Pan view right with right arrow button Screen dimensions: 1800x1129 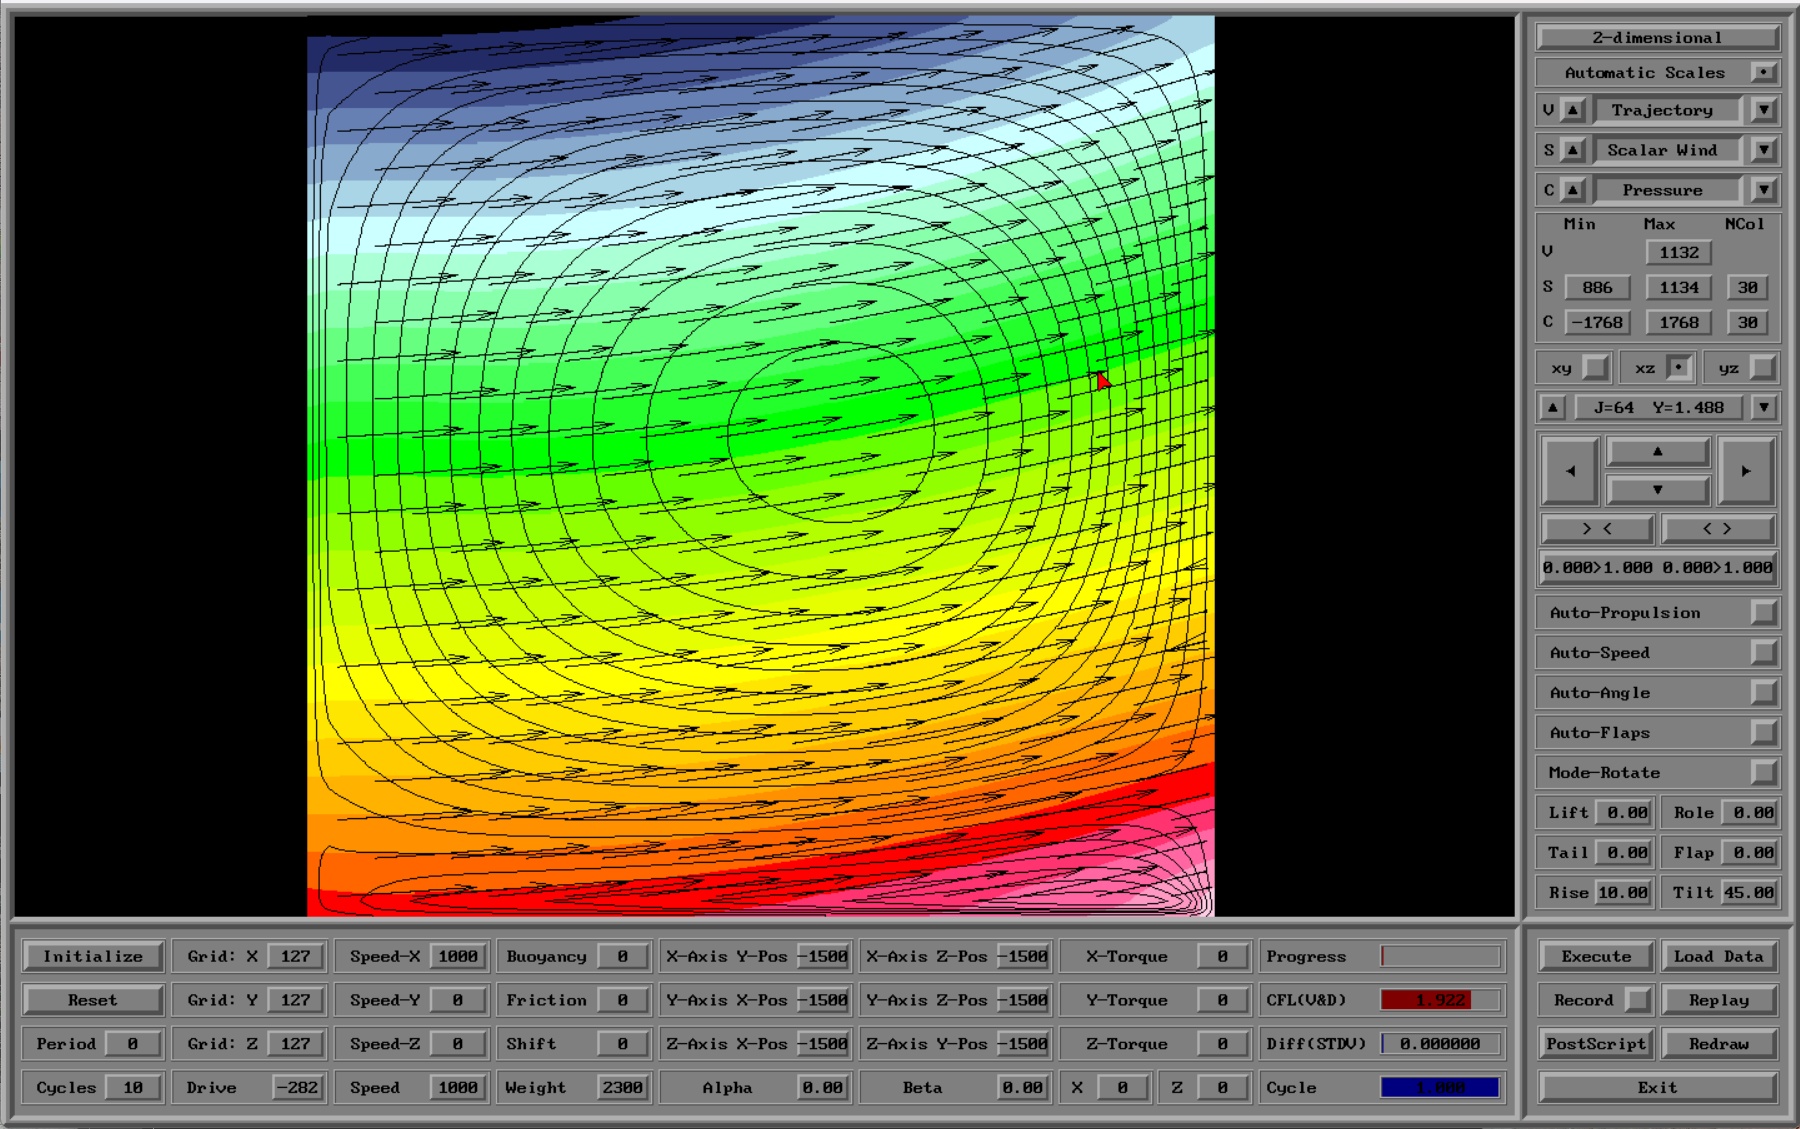[x=1745, y=470]
